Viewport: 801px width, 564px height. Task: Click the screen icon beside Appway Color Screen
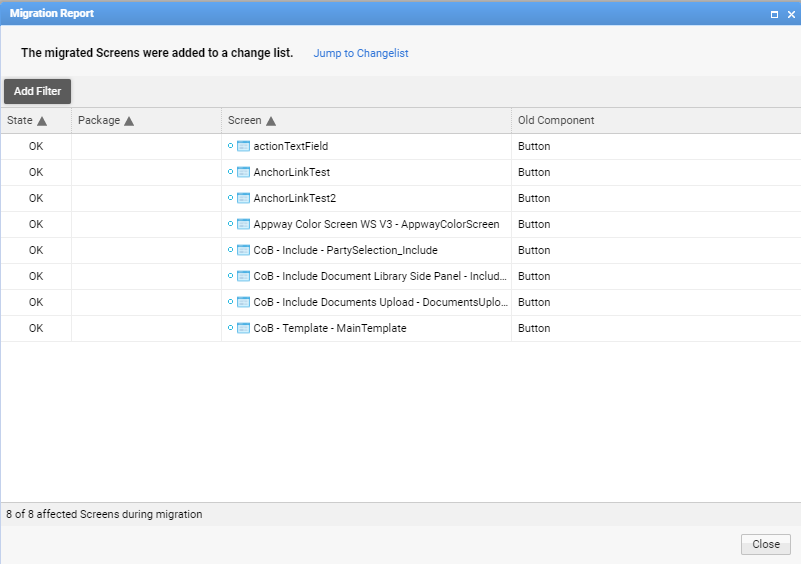244,224
